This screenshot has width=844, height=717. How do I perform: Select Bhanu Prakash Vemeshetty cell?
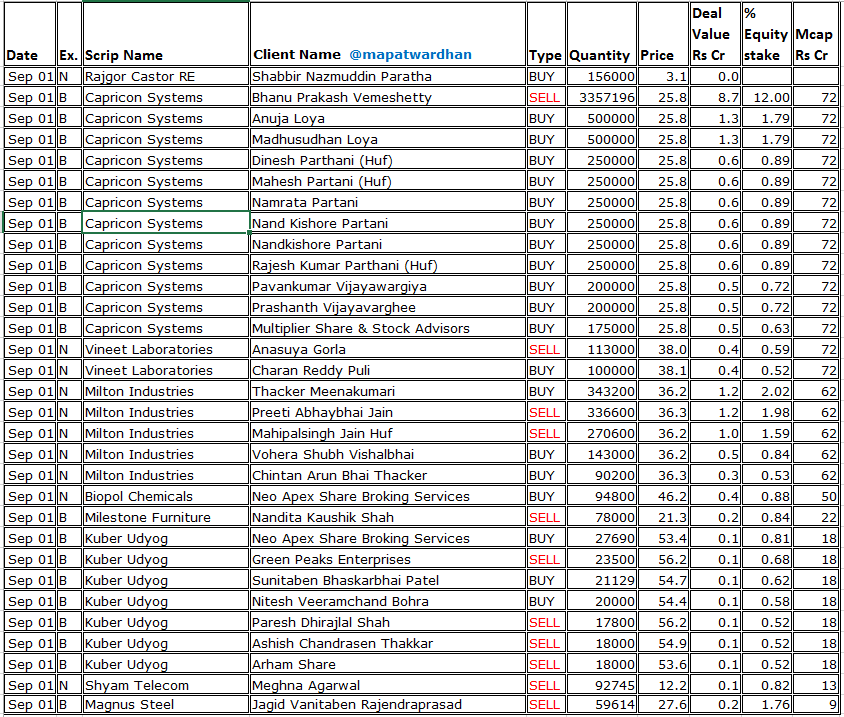point(388,97)
